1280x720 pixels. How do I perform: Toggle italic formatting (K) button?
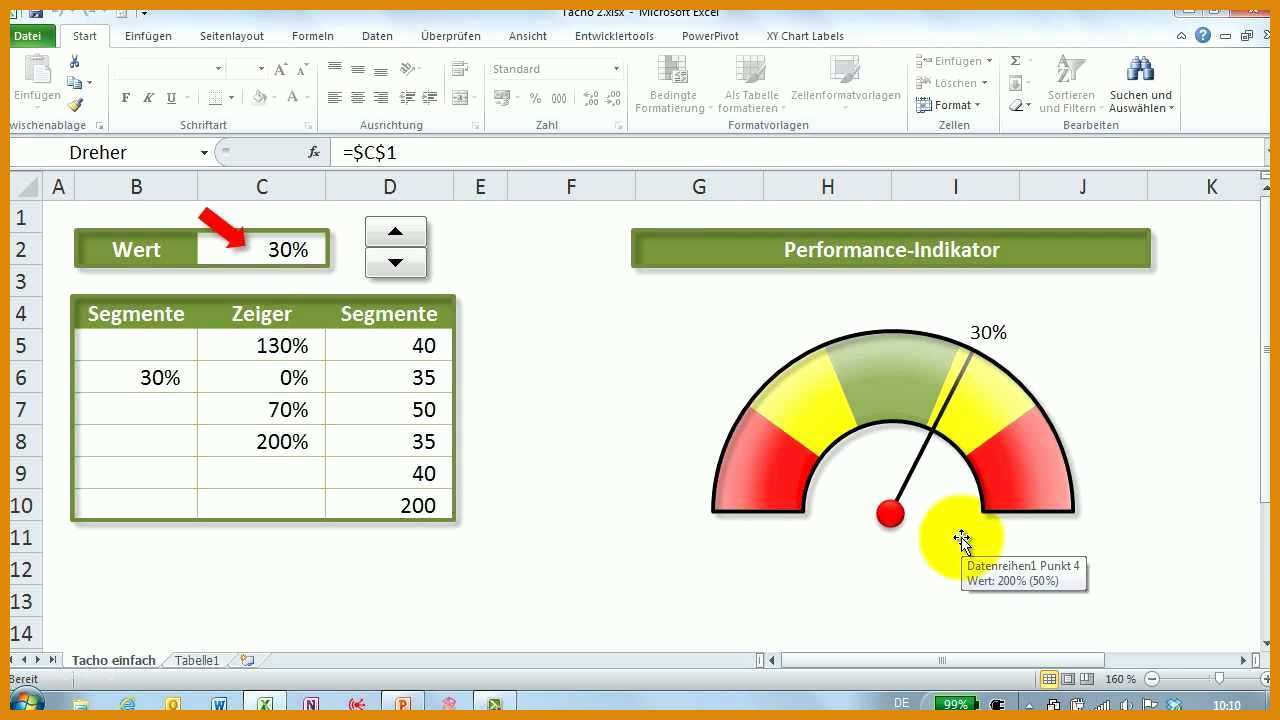click(148, 98)
